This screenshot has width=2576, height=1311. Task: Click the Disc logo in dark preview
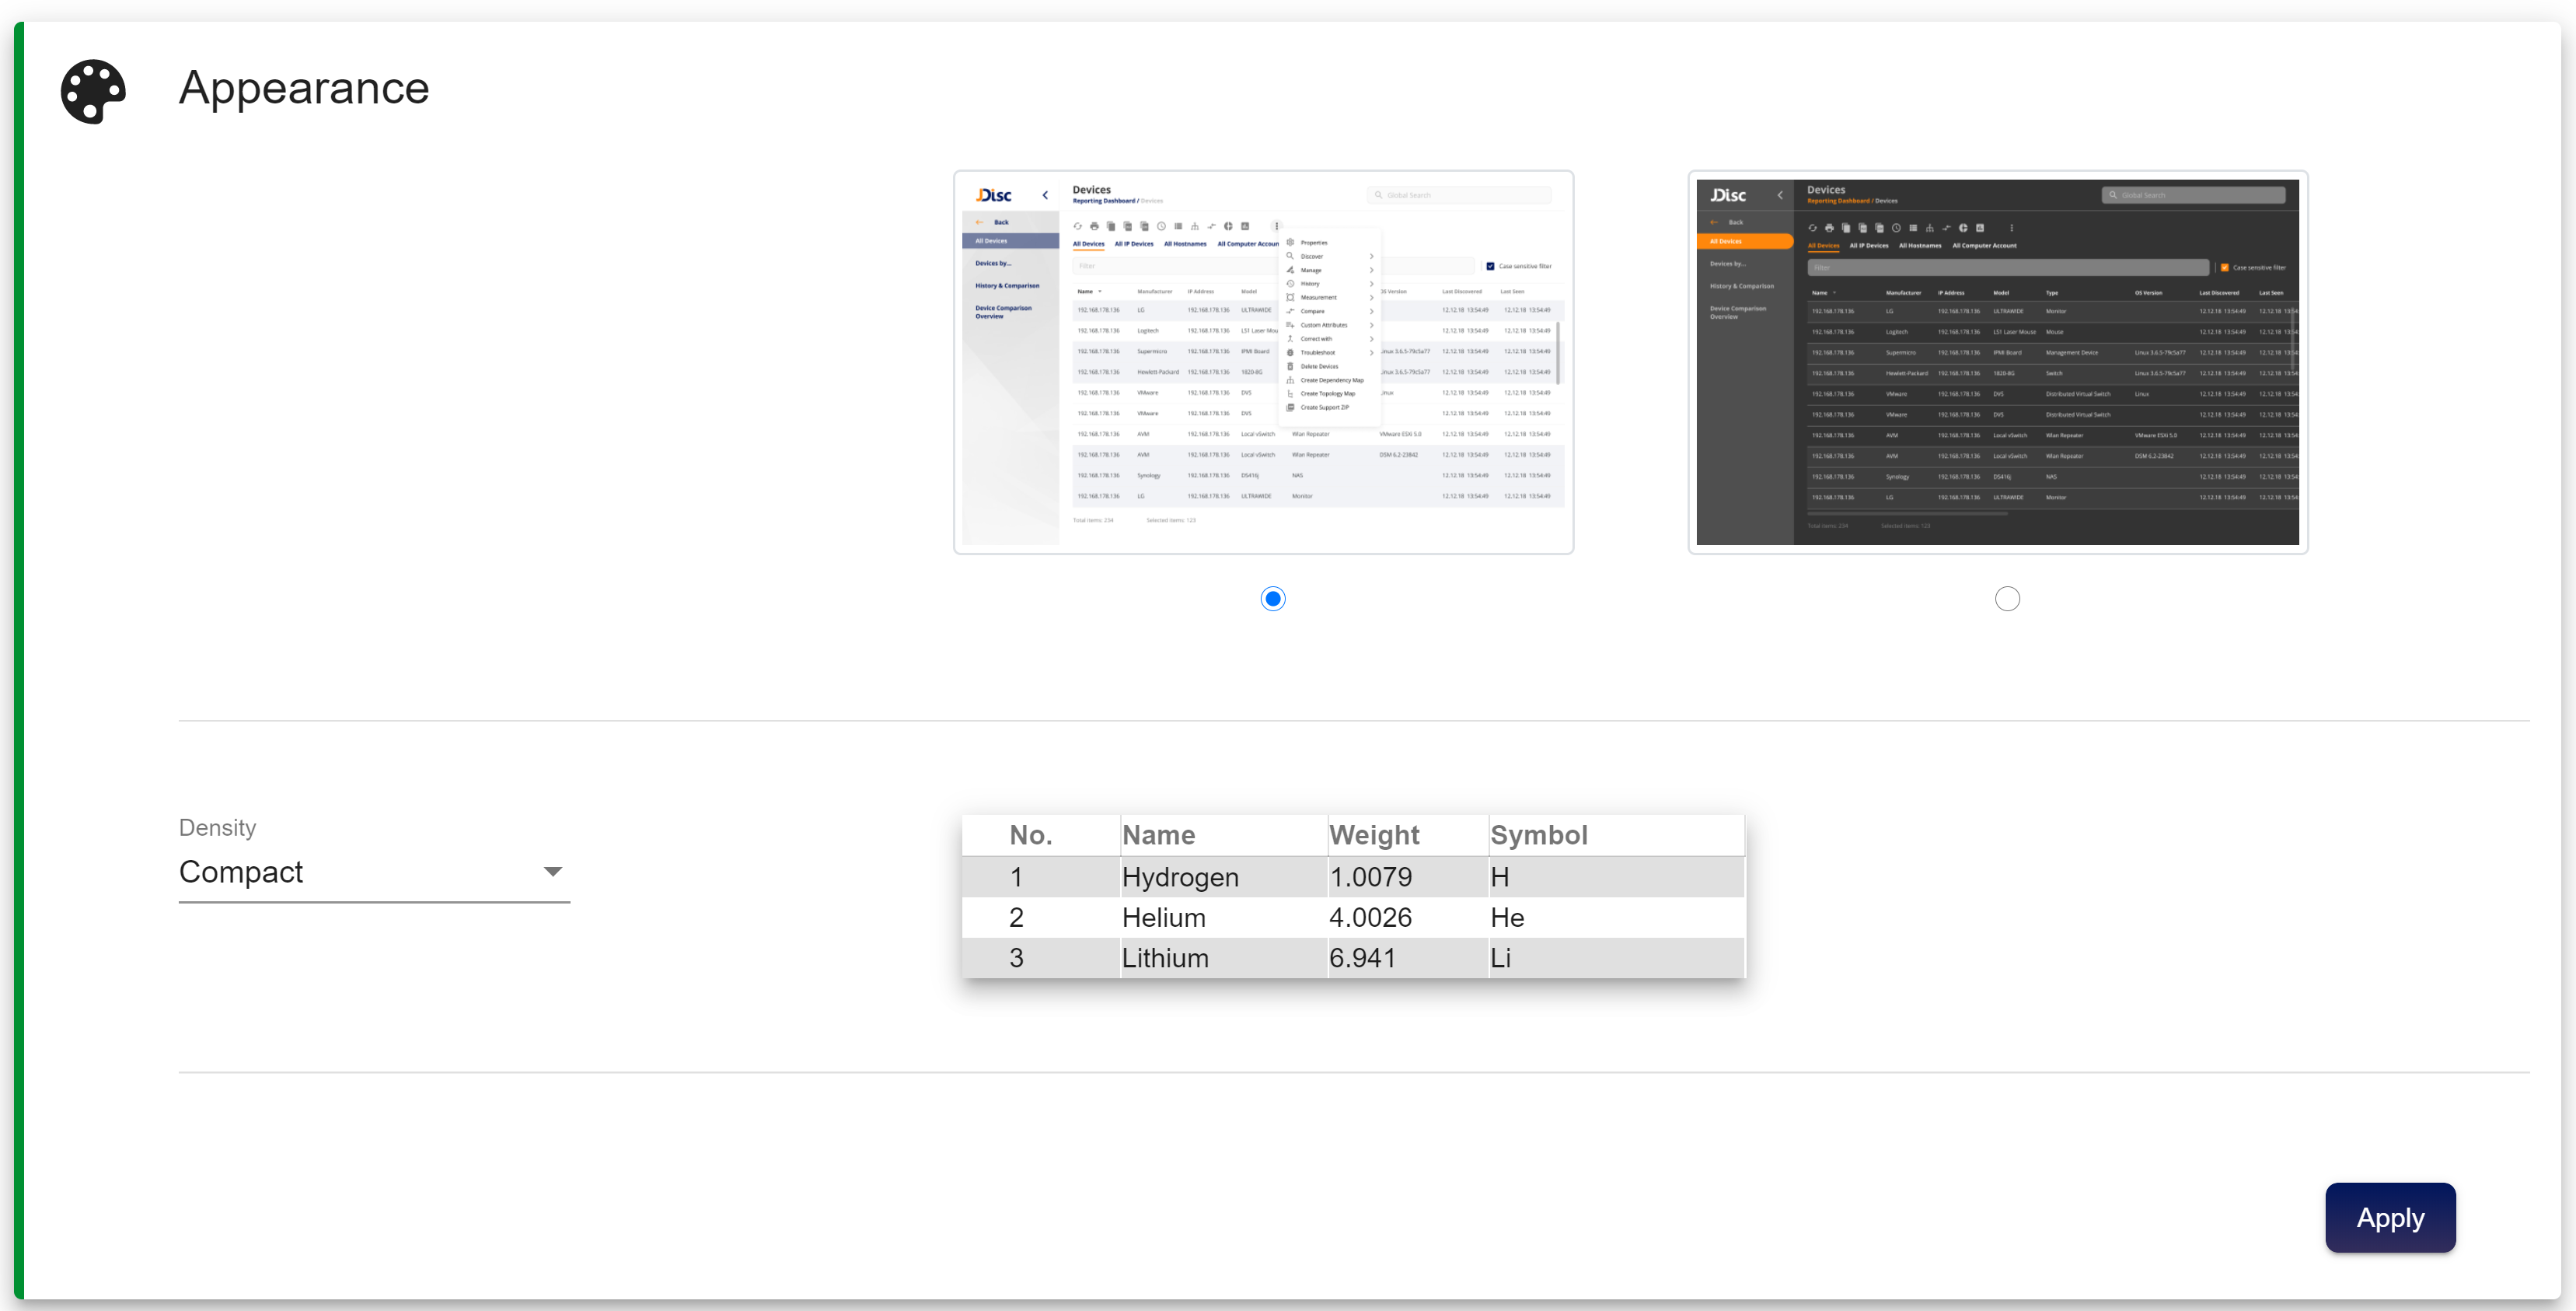pos(1728,195)
